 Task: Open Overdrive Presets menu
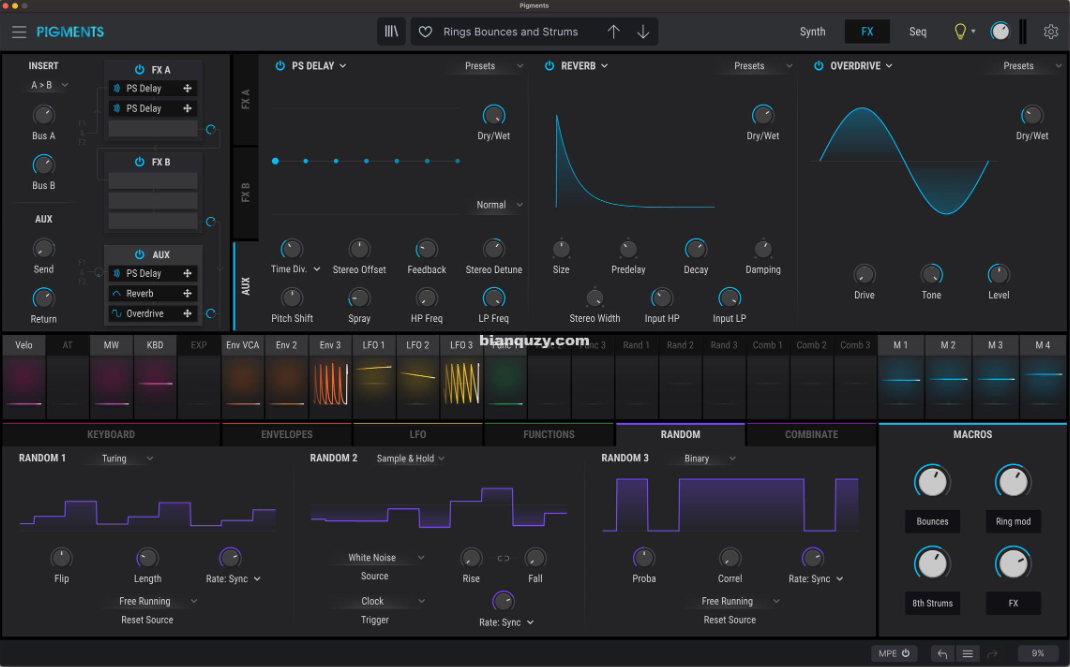[x=1032, y=66]
